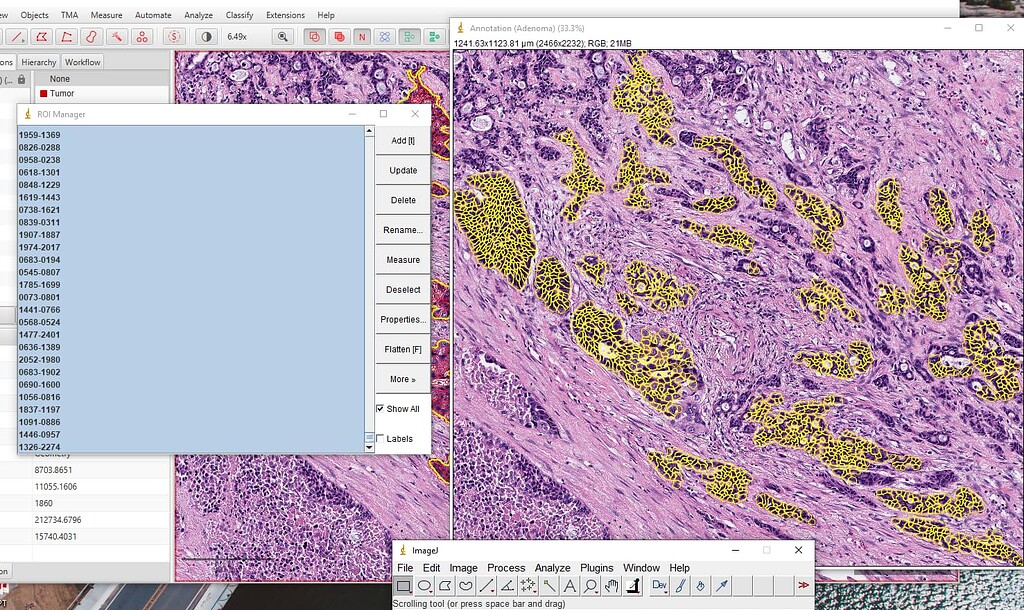Click the Flatten button in ROI Manager
Image resolution: width=1024 pixels, height=610 pixels.
pos(402,349)
